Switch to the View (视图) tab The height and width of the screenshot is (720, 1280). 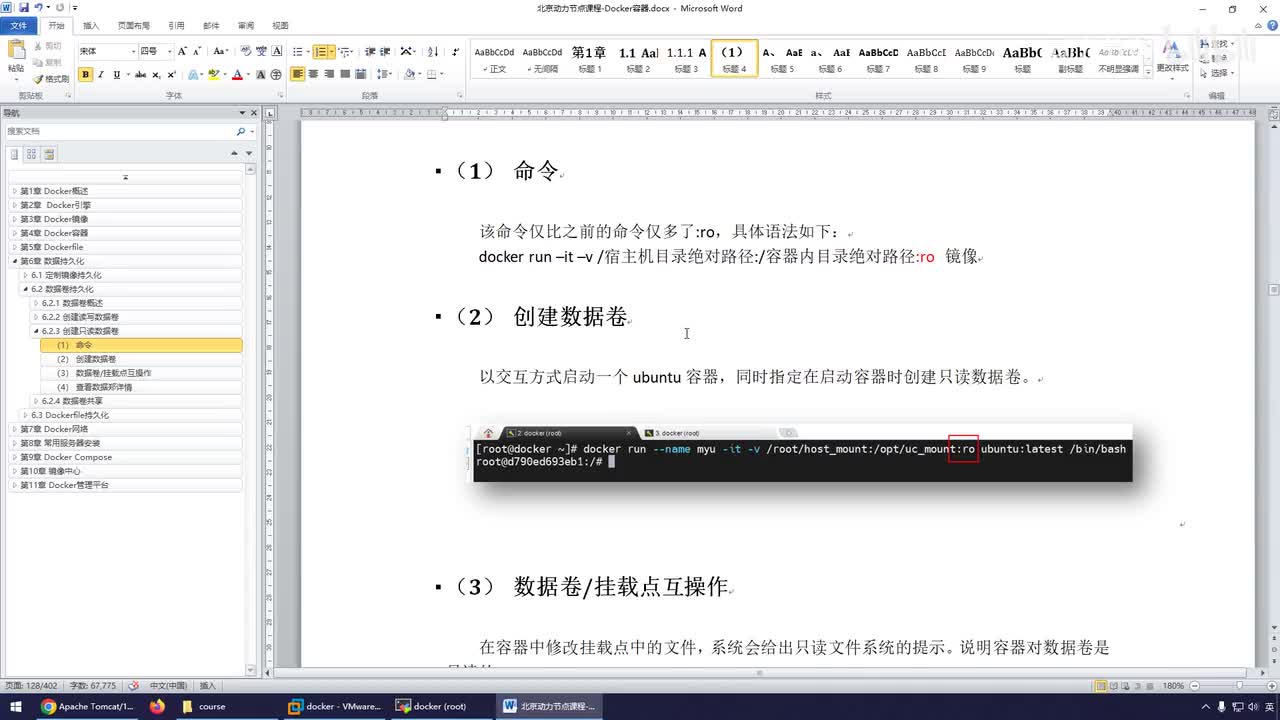tap(281, 25)
